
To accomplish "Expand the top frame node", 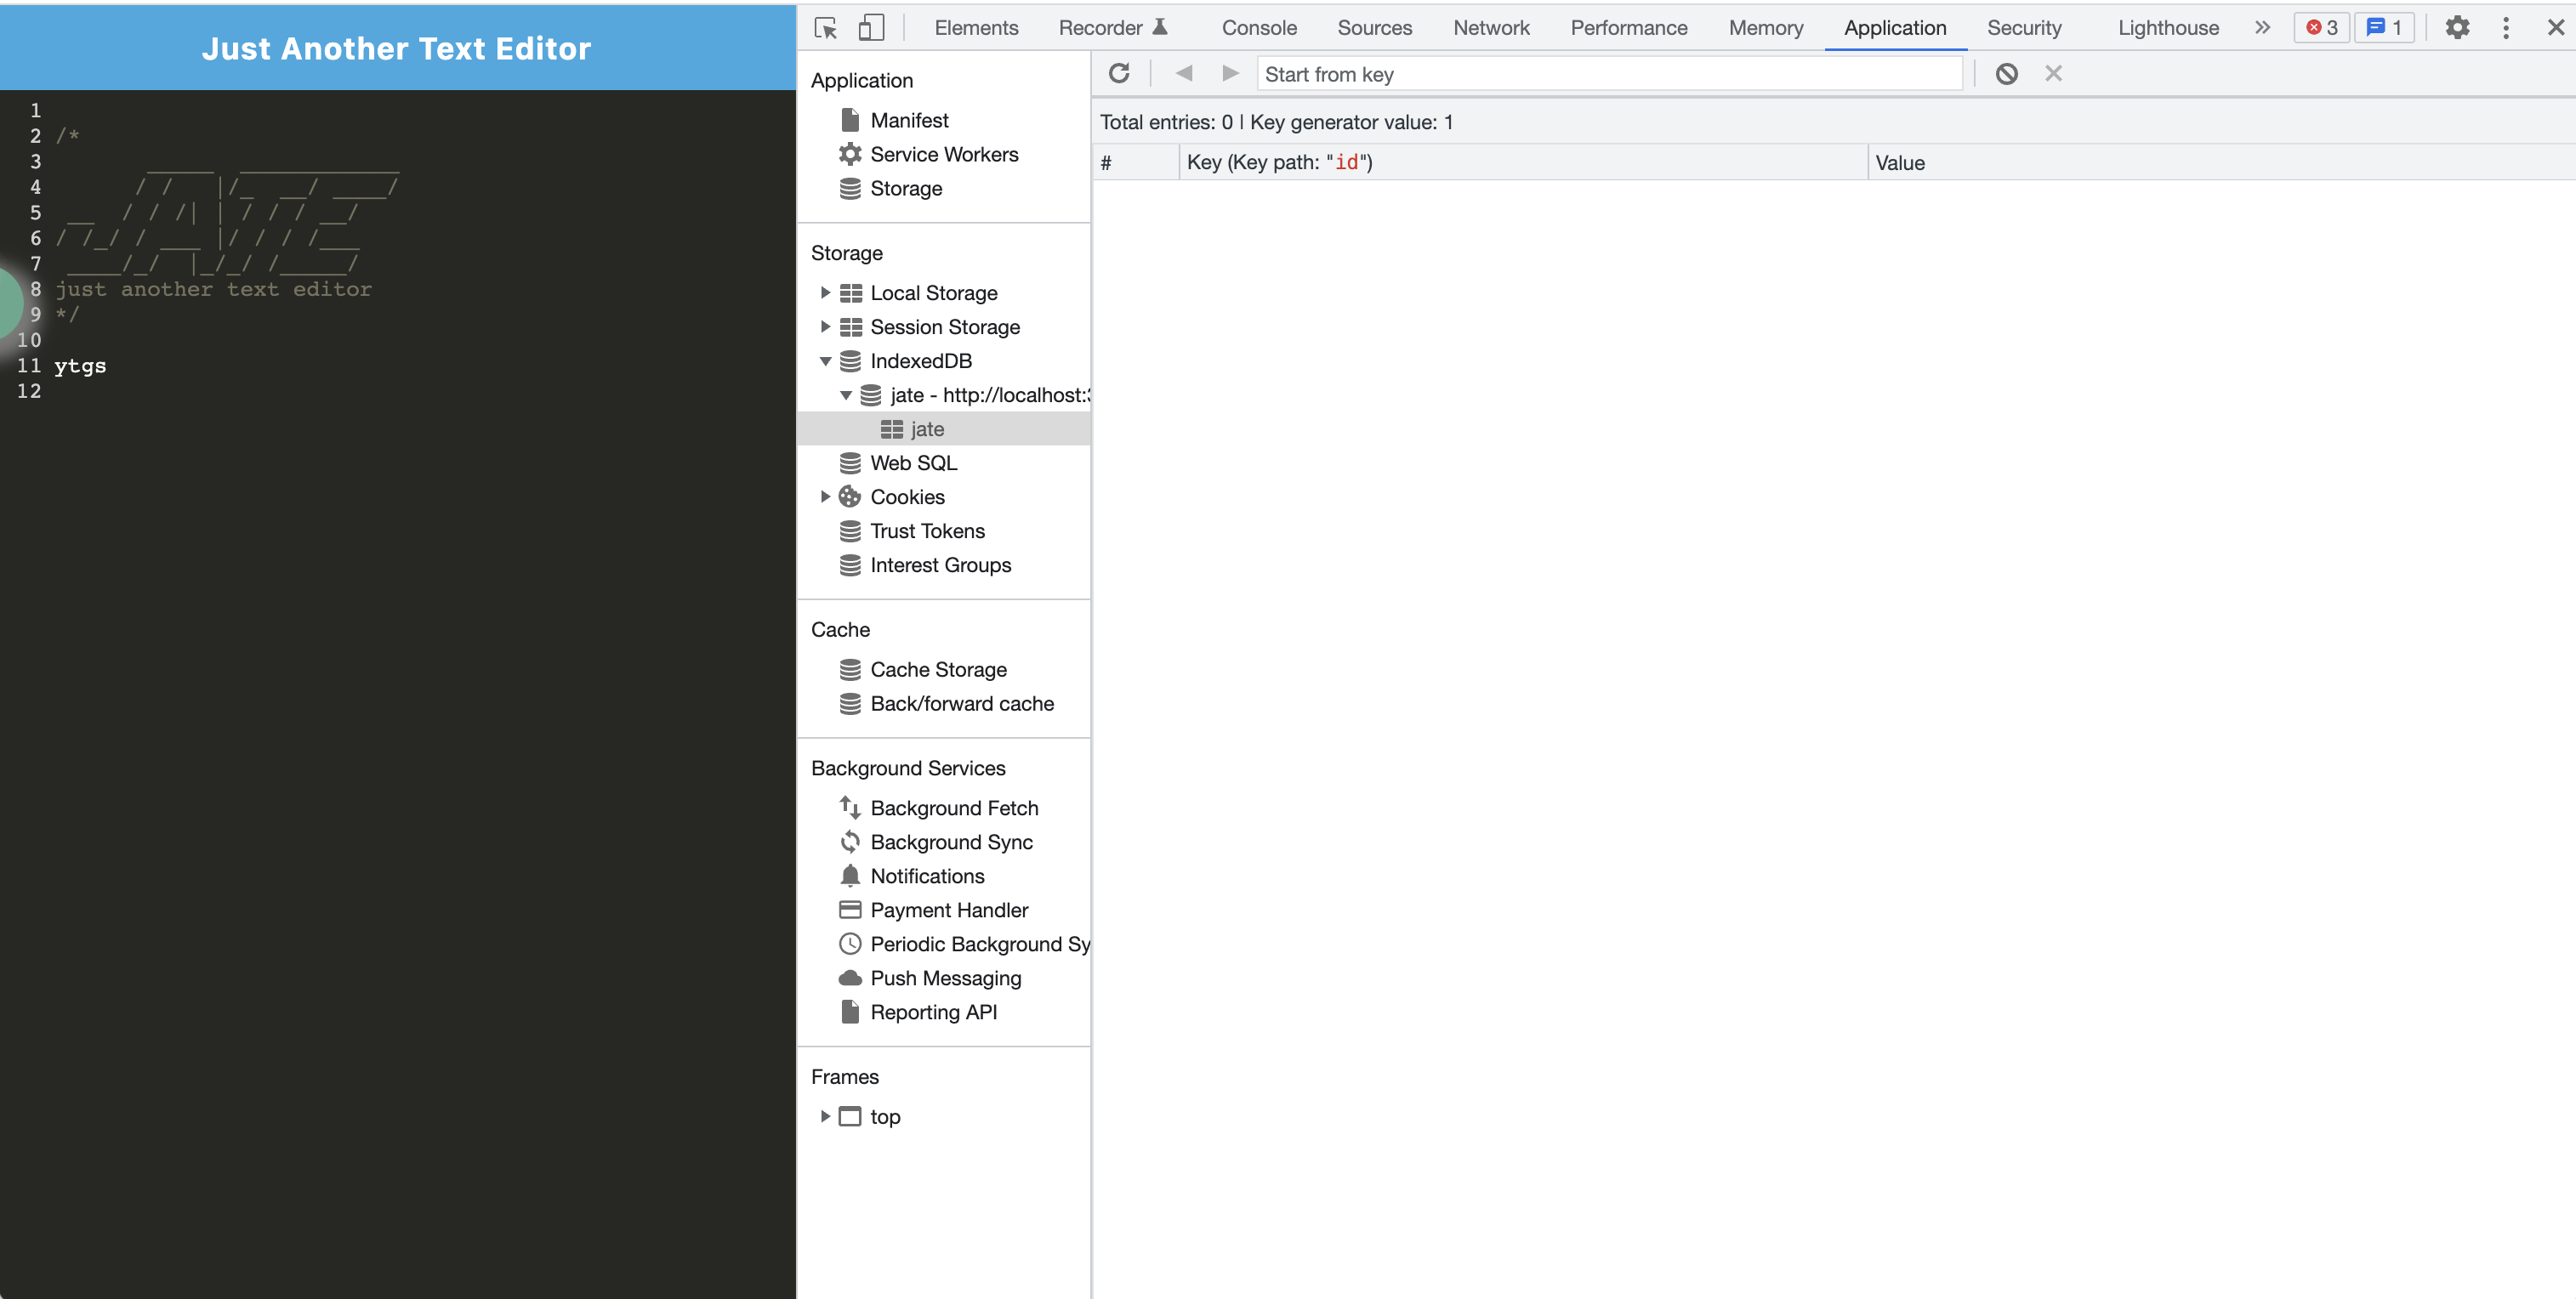I will 825,1116.
